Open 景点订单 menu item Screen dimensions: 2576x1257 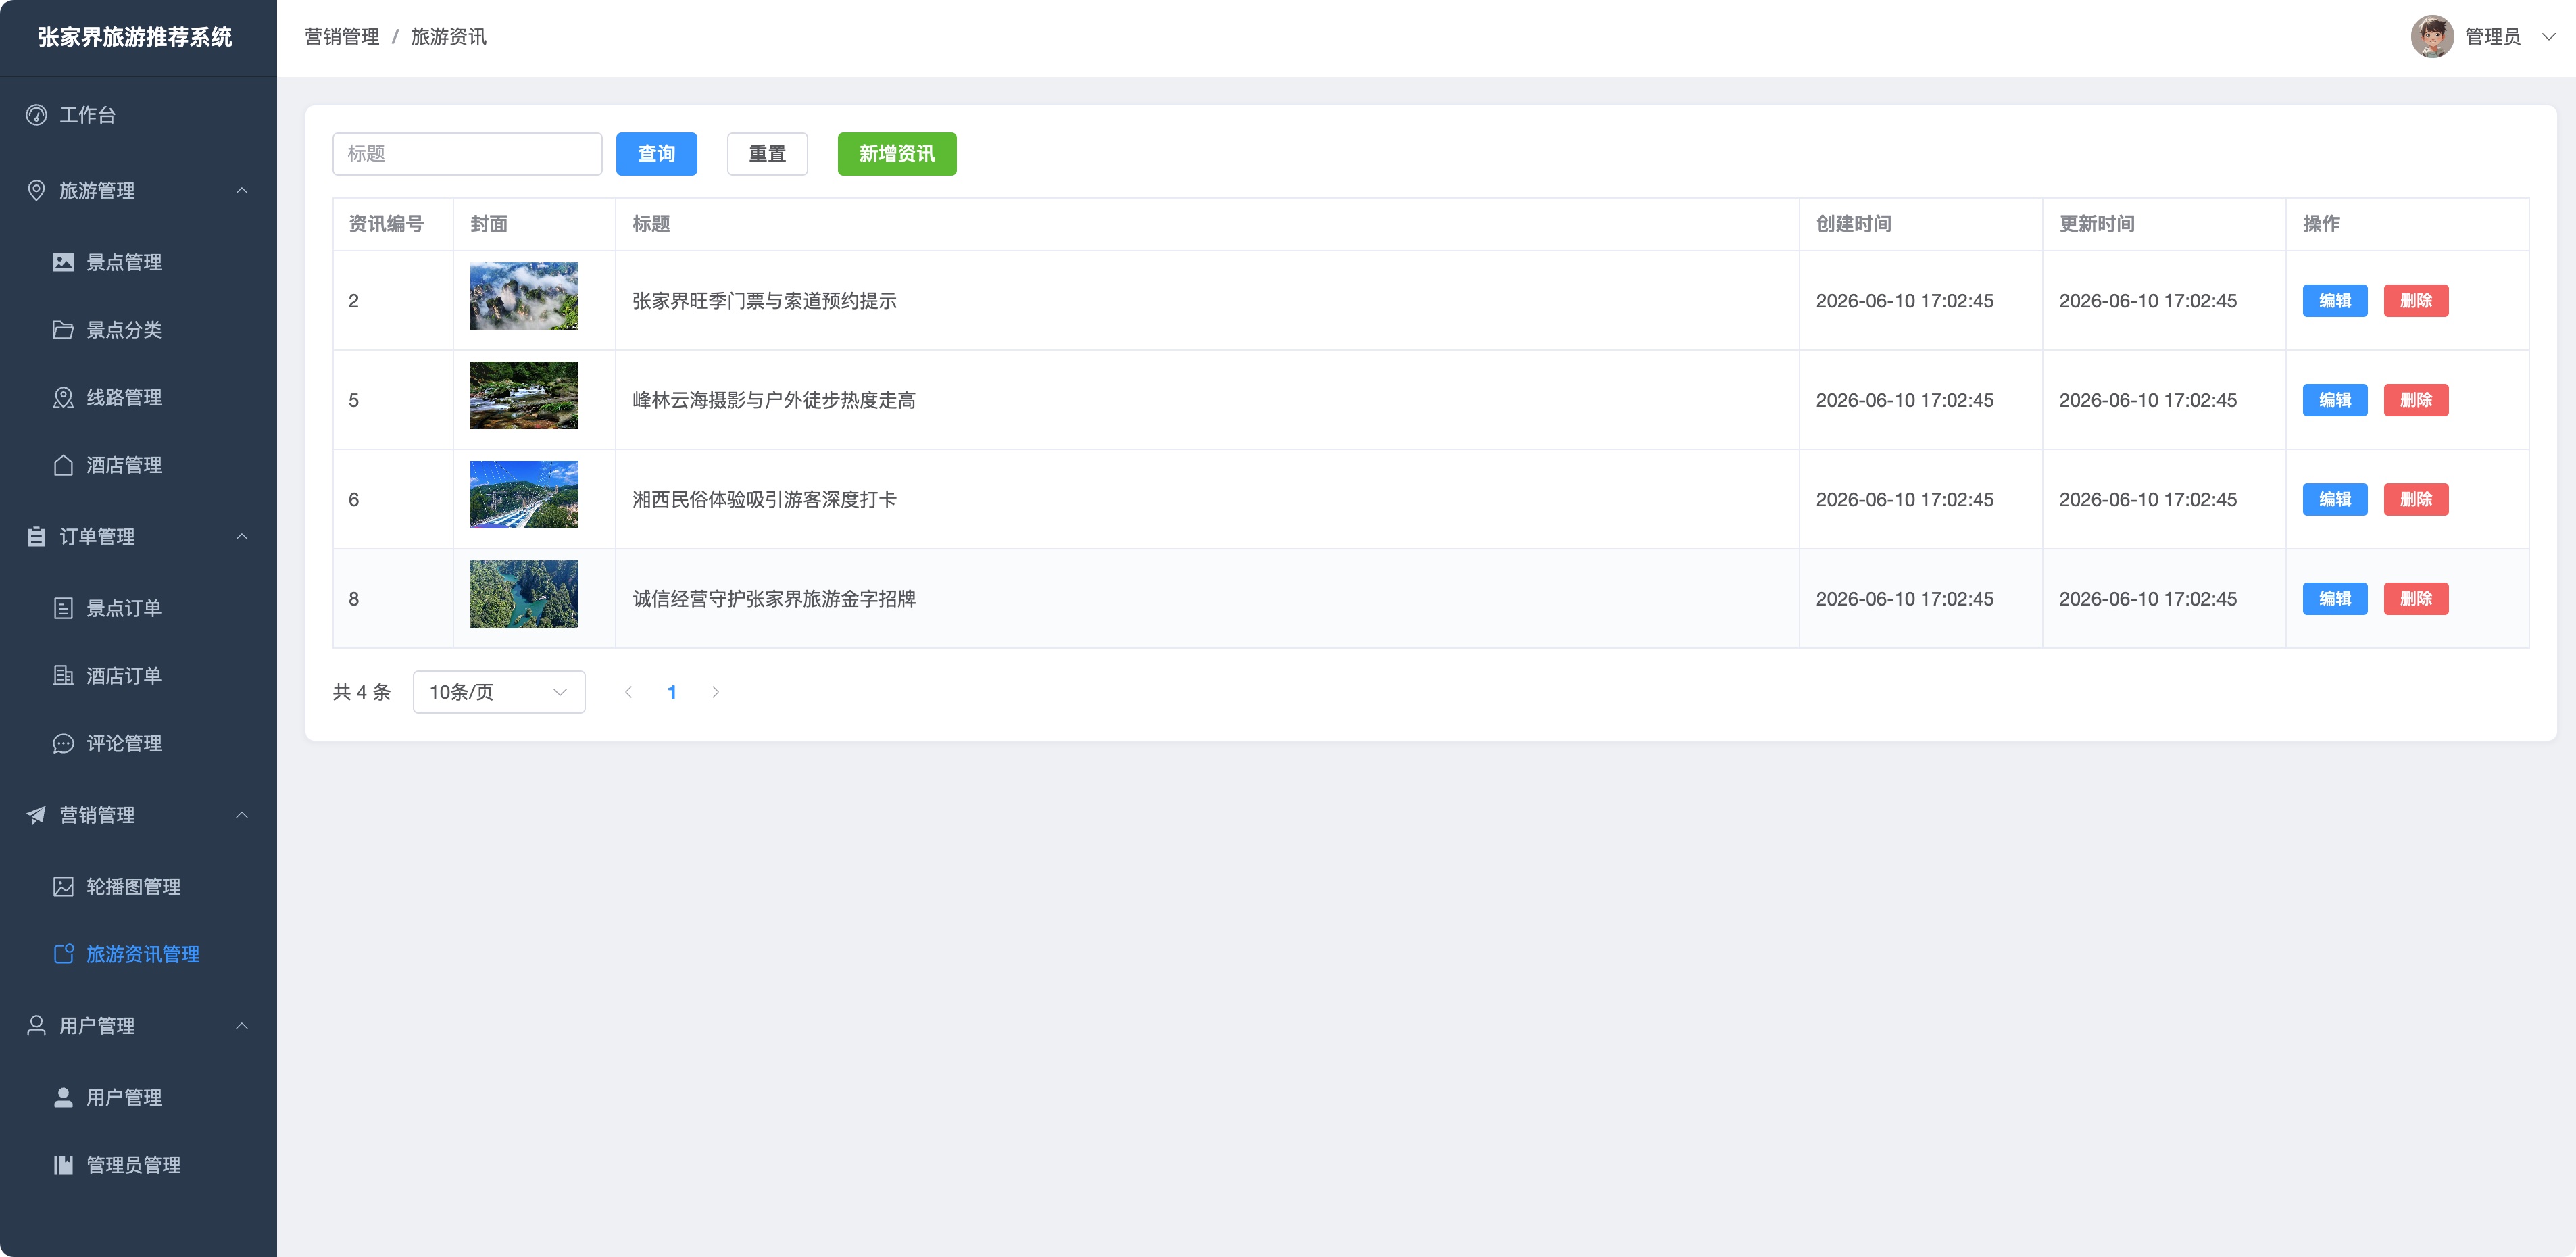pos(138,608)
